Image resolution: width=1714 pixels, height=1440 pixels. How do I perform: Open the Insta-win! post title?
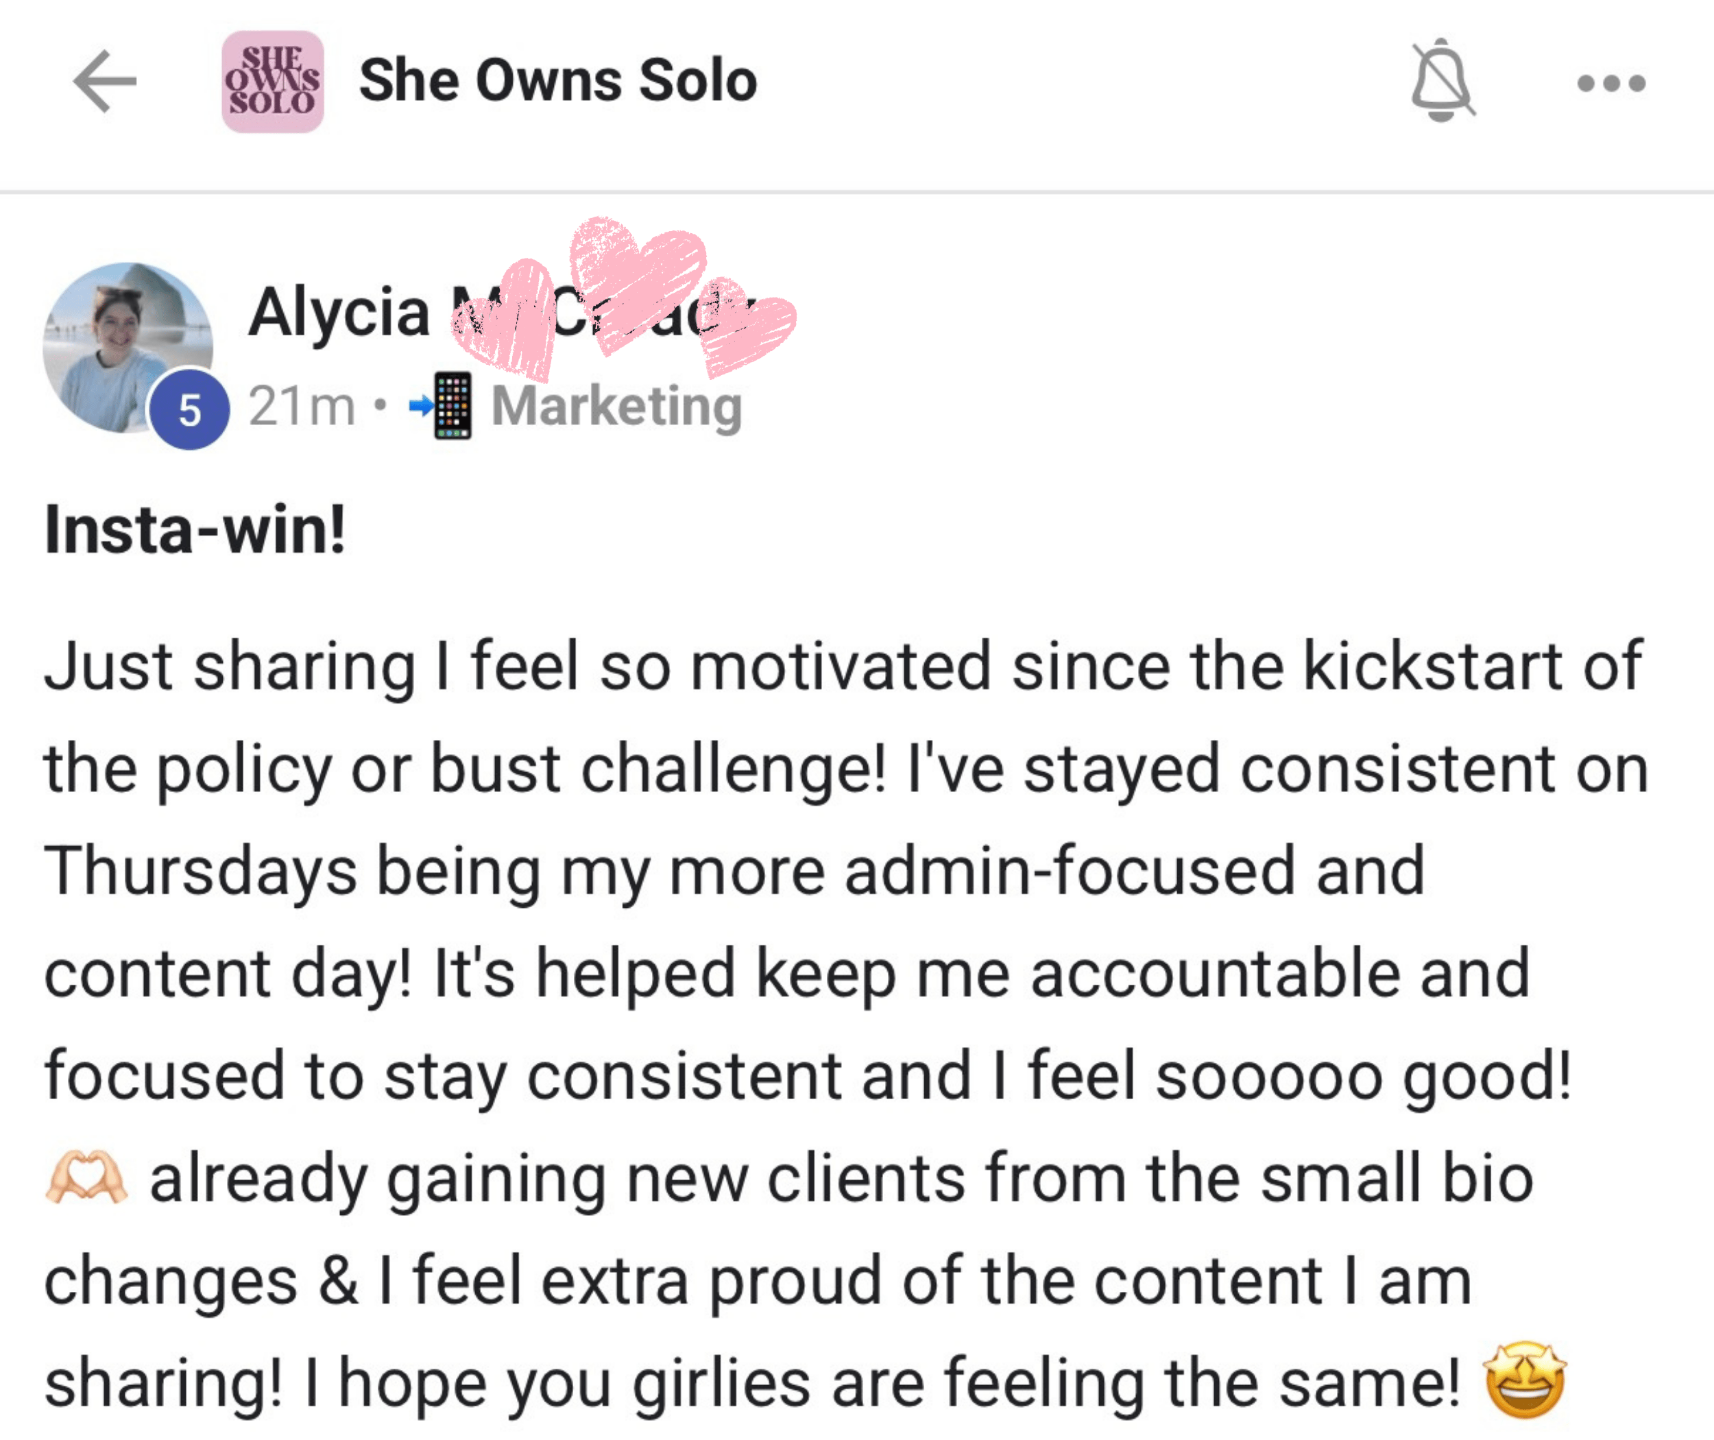tap(196, 529)
